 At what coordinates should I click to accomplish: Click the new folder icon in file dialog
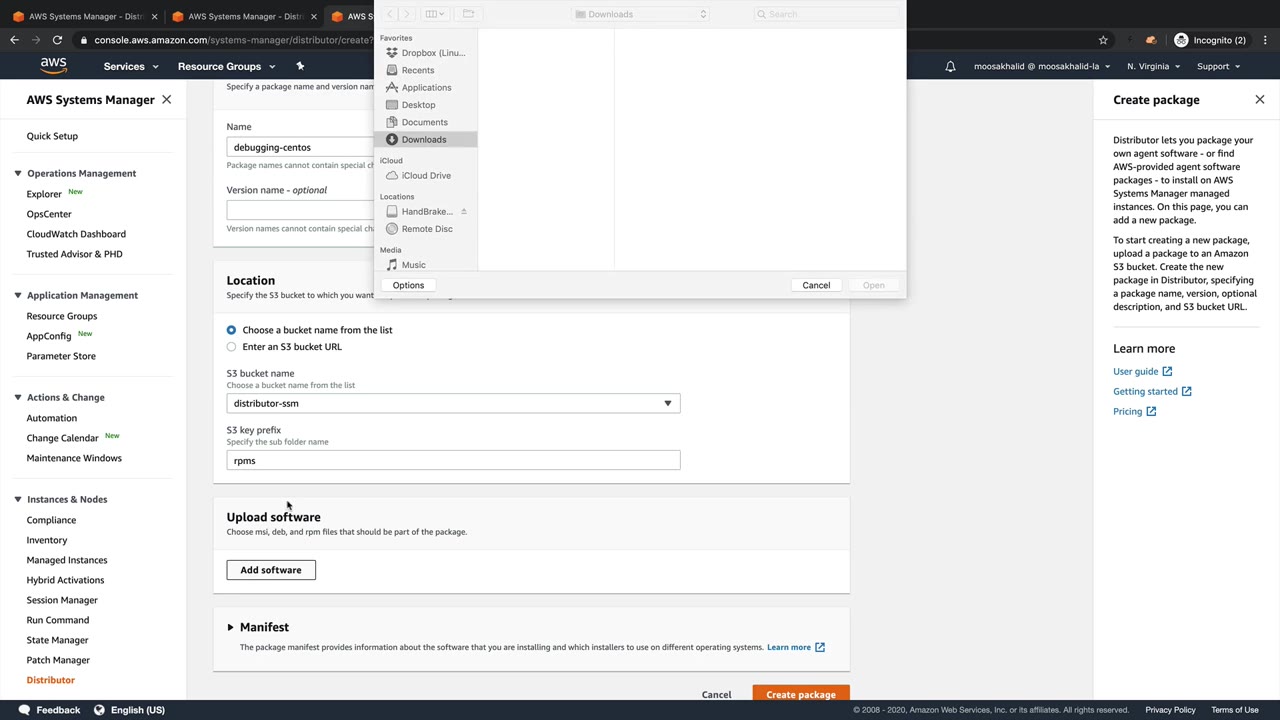pos(468,14)
